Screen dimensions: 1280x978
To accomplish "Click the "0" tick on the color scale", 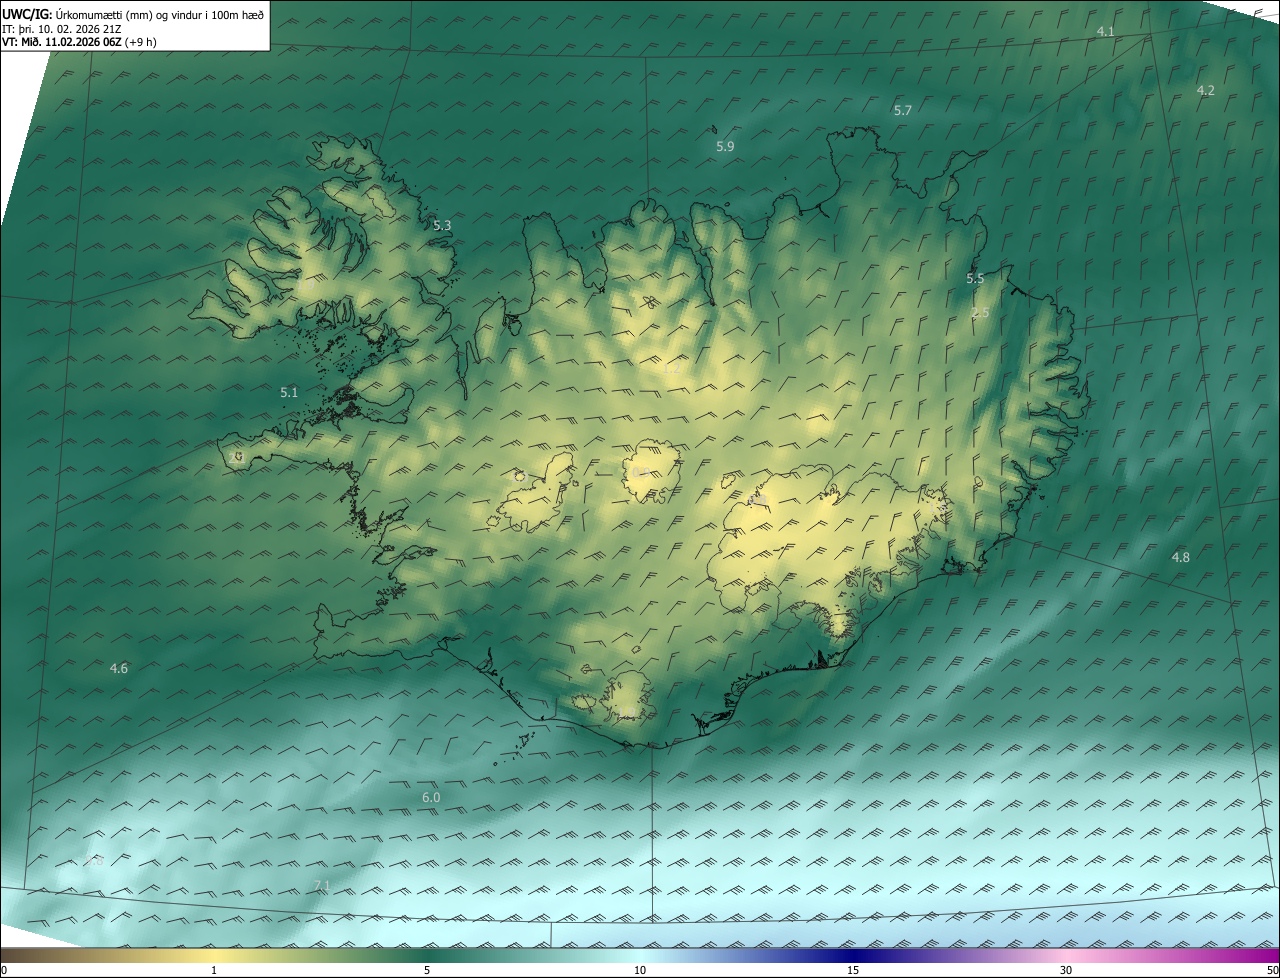I will click(x=4, y=971).
